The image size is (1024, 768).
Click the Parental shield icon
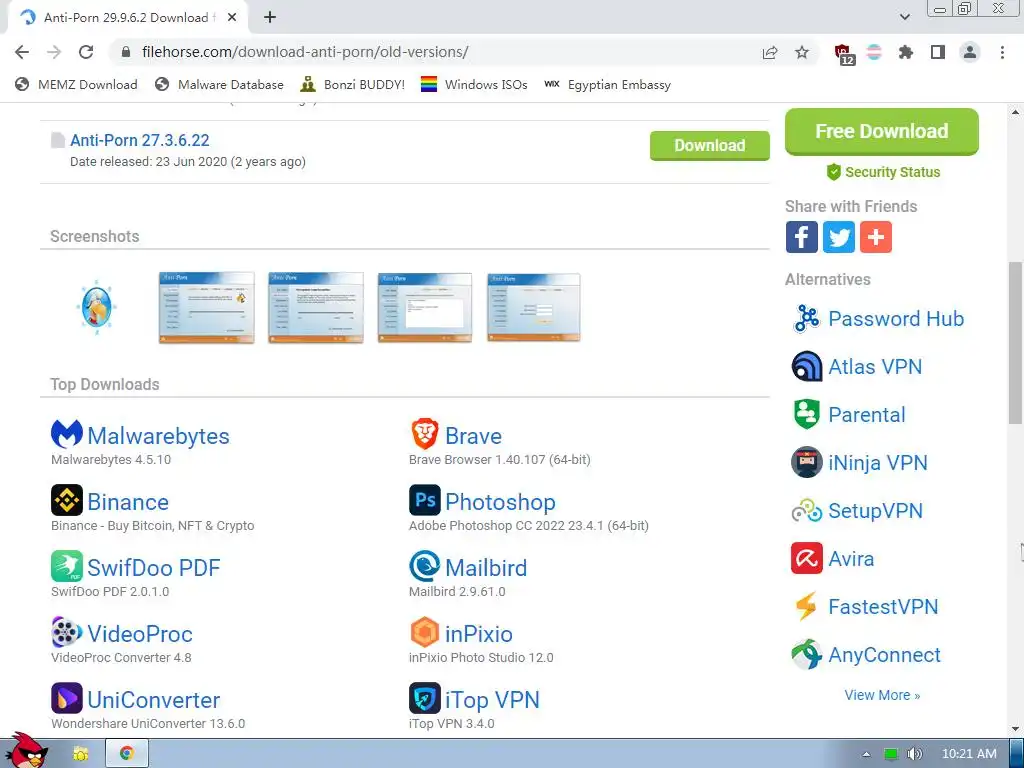807,415
